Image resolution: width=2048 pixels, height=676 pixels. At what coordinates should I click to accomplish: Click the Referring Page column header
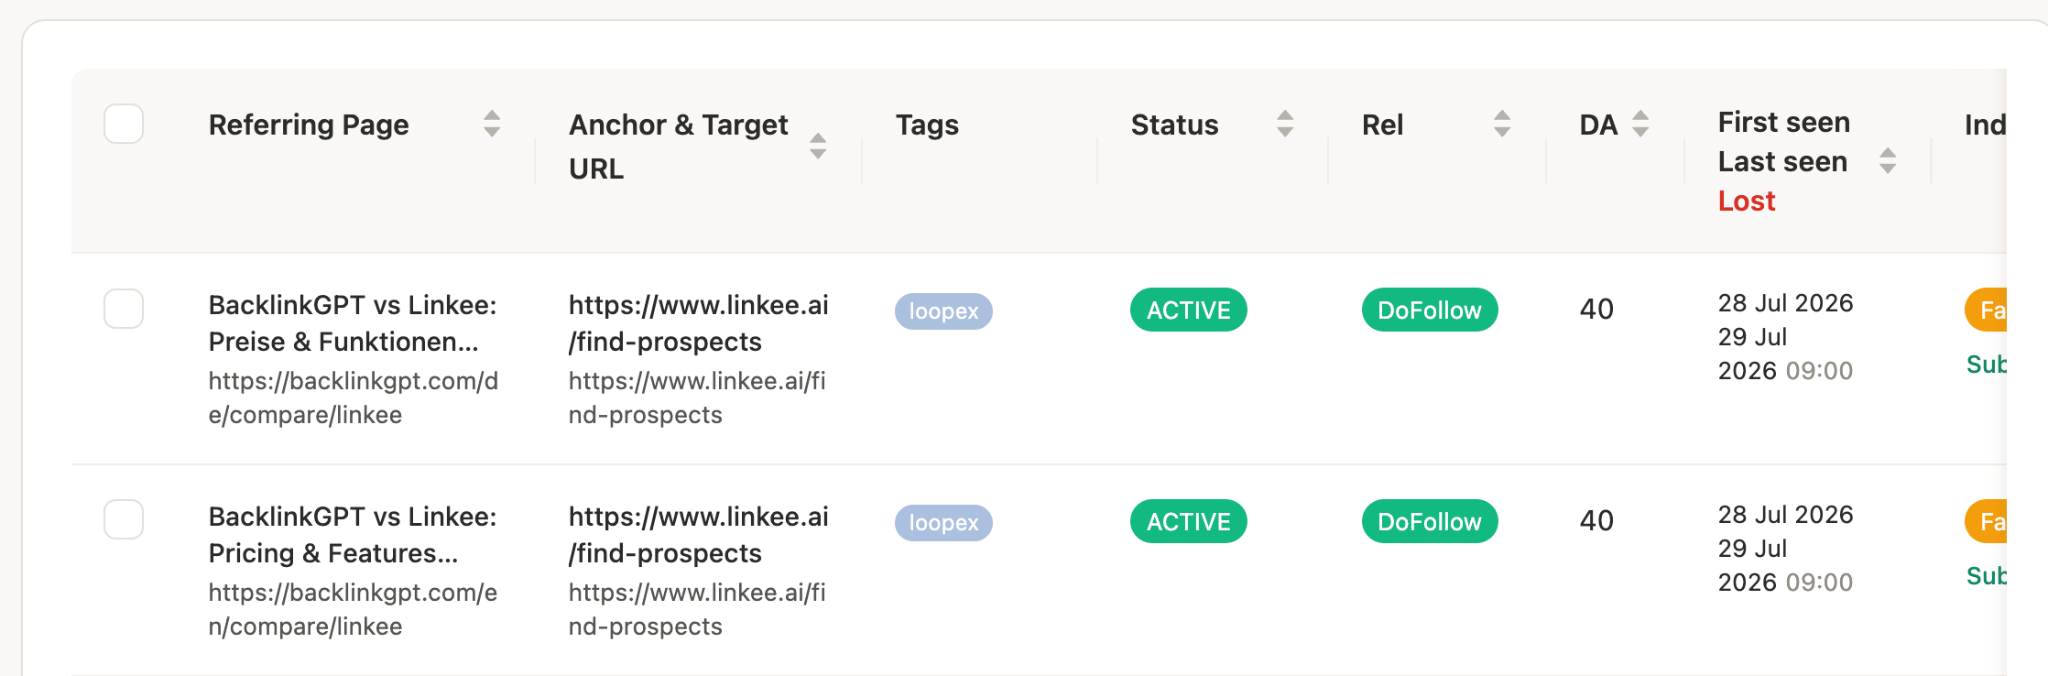308,125
